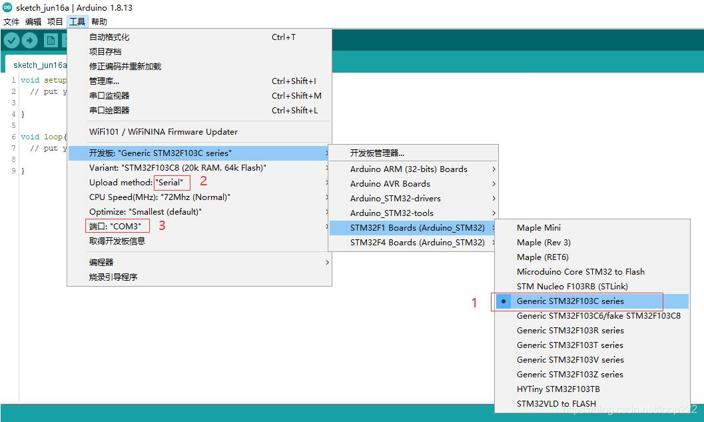
Task: Expand Arduino_STM32-tools submenu
Action: (x=414, y=213)
